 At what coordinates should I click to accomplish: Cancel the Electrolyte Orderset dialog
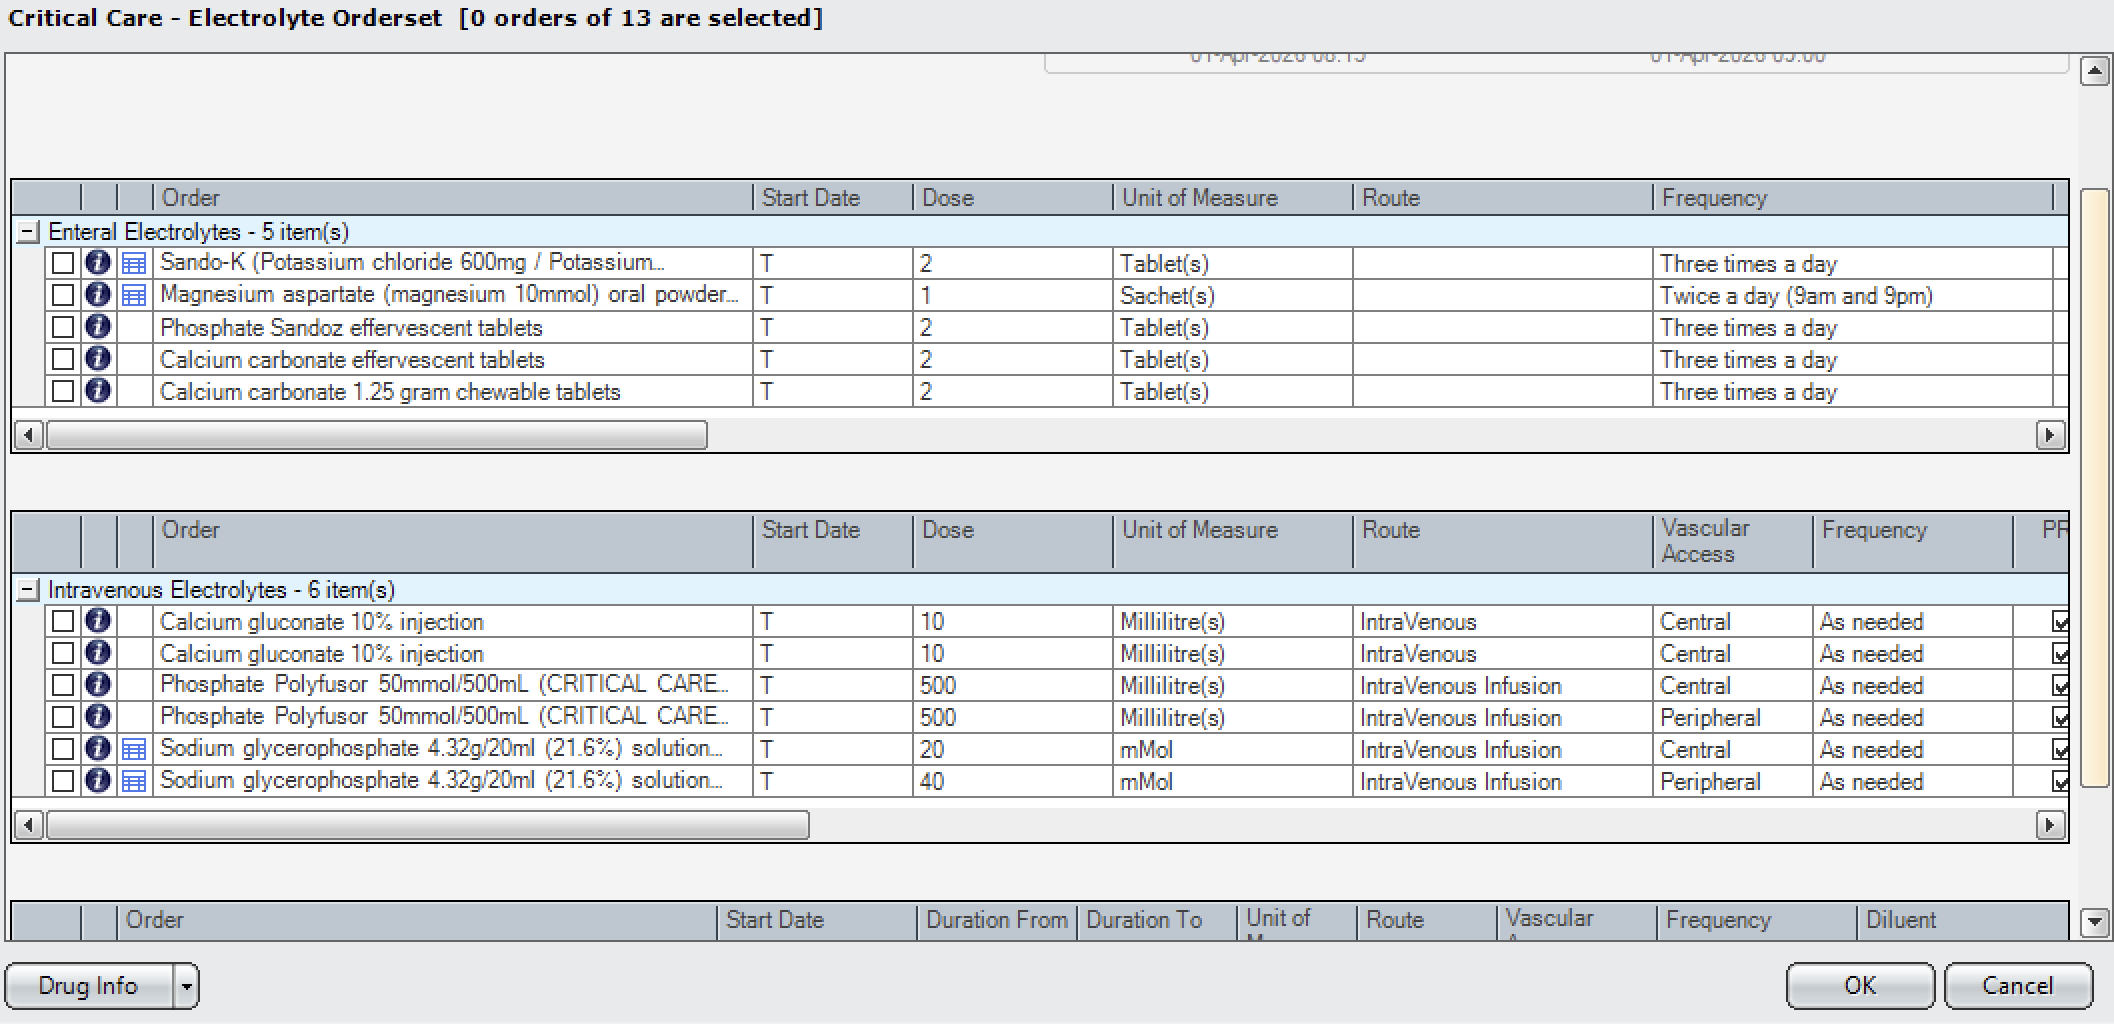tap(2018, 987)
